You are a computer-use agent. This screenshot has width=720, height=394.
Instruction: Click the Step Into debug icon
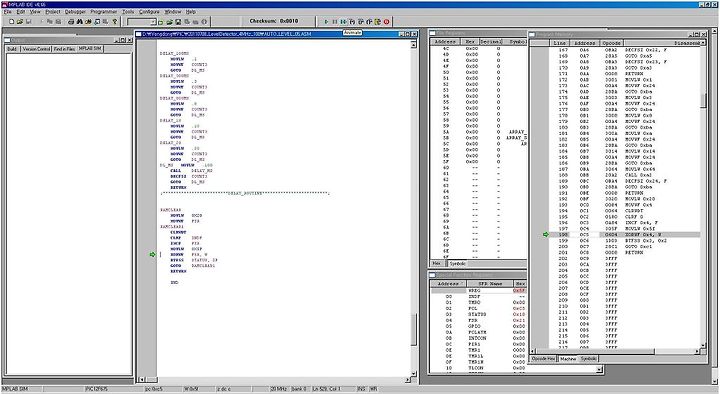[352, 22]
